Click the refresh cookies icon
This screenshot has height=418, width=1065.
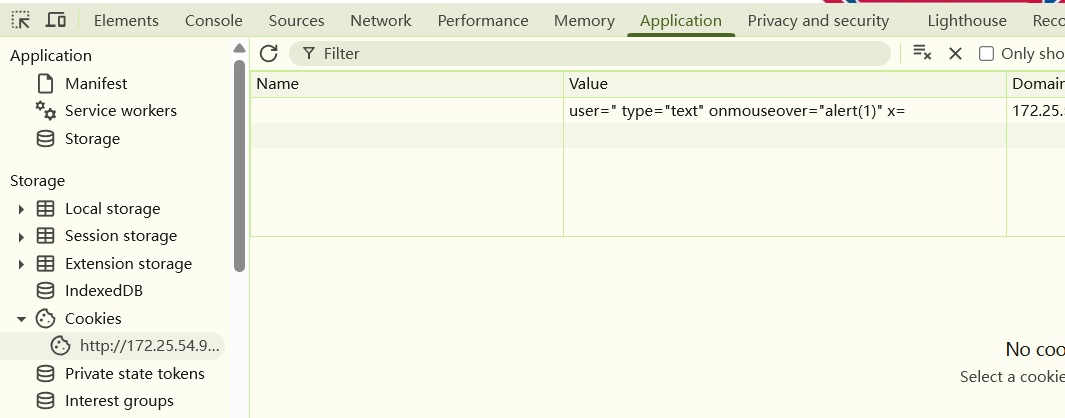[268, 53]
